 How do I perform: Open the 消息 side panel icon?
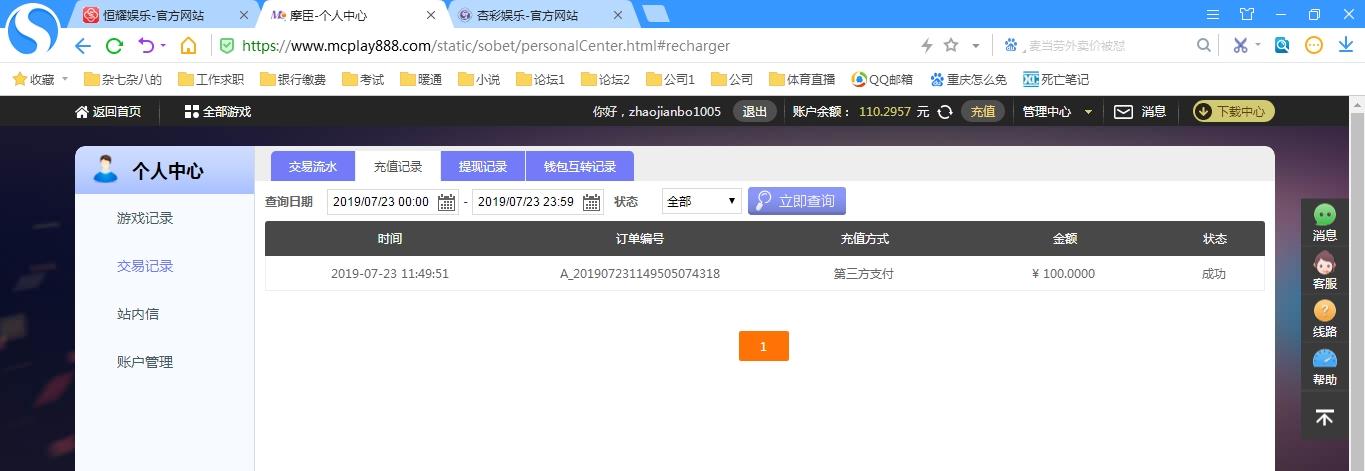[x=1324, y=223]
